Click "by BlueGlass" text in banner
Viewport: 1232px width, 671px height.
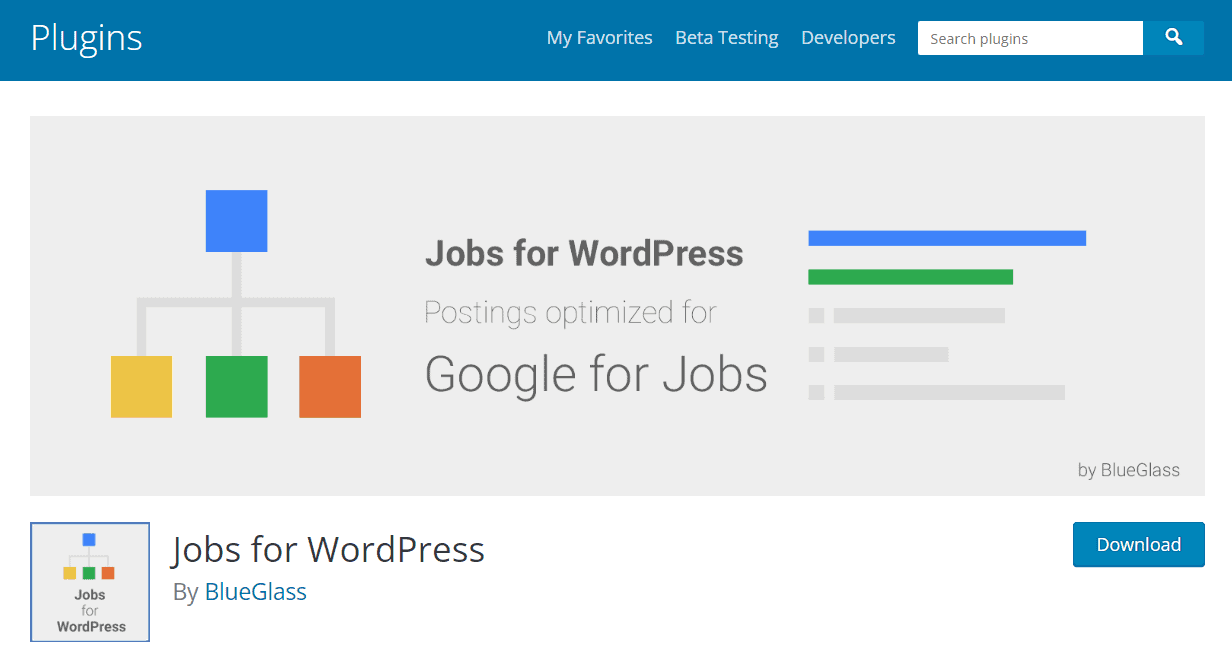[x=1129, y=469]
